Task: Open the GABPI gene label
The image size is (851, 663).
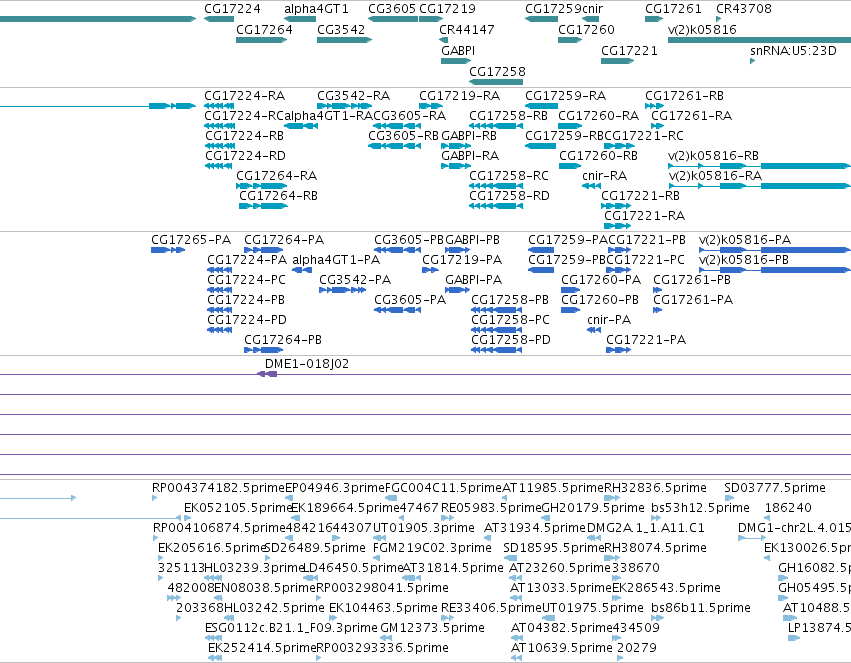Action: point(458,50)
